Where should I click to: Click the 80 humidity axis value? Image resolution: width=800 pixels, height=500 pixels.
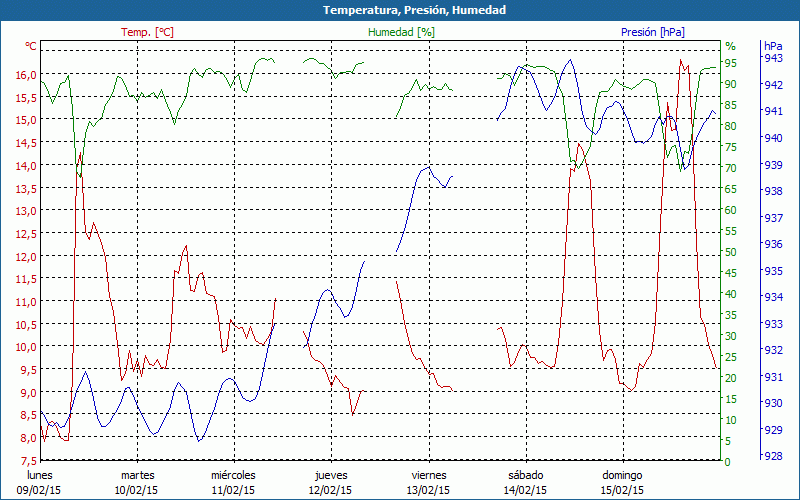(731, 126)
